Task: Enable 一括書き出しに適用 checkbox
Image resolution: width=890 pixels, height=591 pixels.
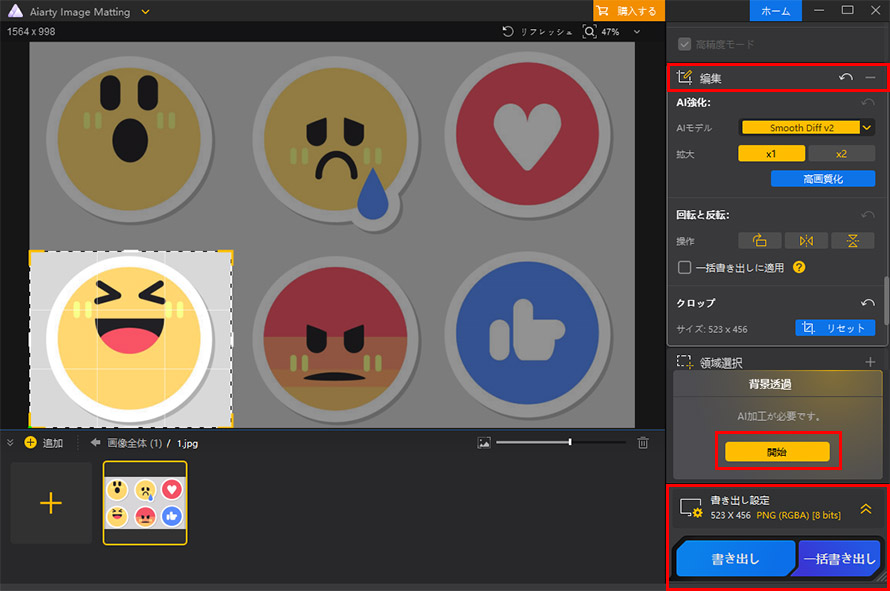Action: [684, 267]
